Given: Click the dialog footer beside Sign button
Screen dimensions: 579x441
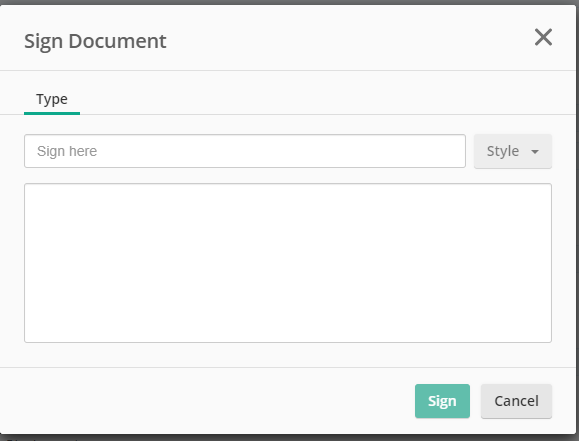Looking at the screenshot, I should [207, 401].
